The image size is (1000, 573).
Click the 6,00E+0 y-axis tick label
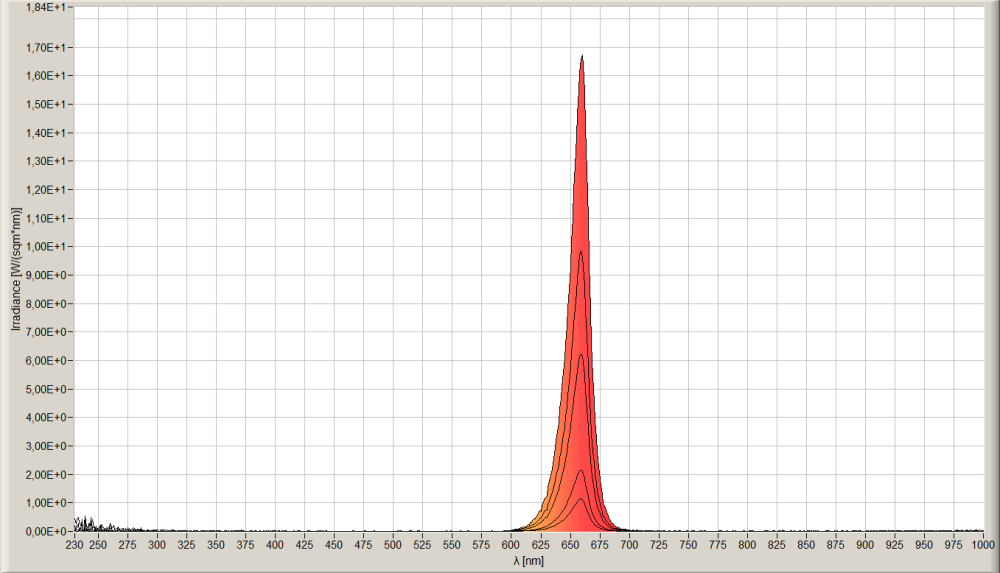(44, 361)
